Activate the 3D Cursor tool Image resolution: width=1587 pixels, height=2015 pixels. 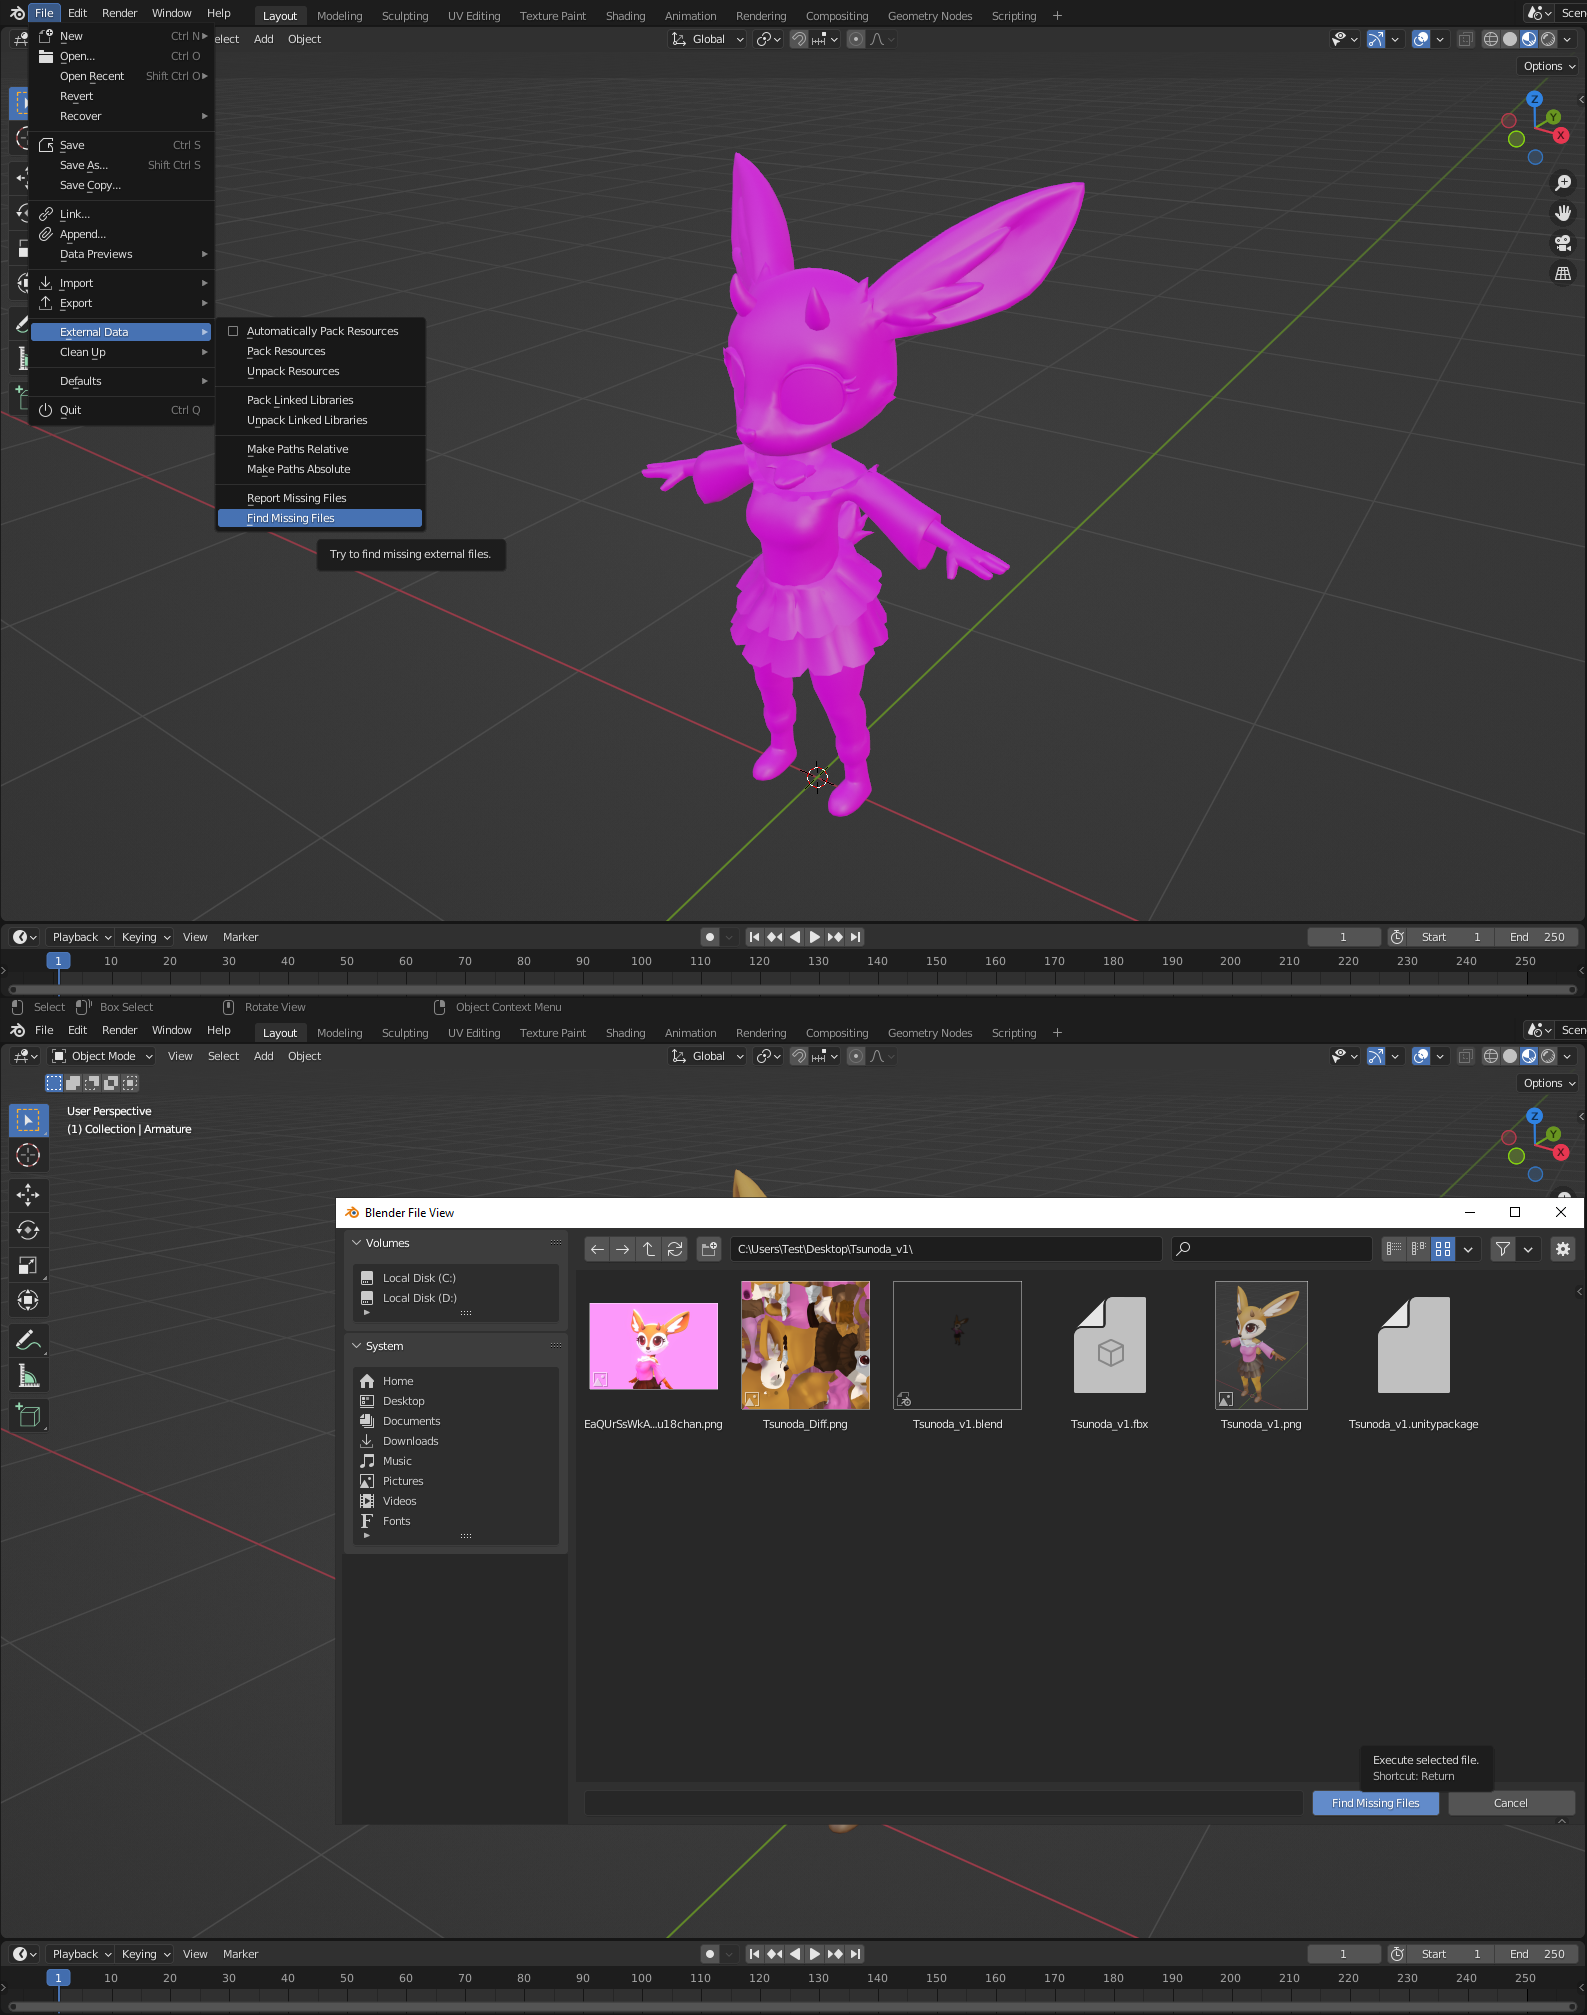[28, 1155]
